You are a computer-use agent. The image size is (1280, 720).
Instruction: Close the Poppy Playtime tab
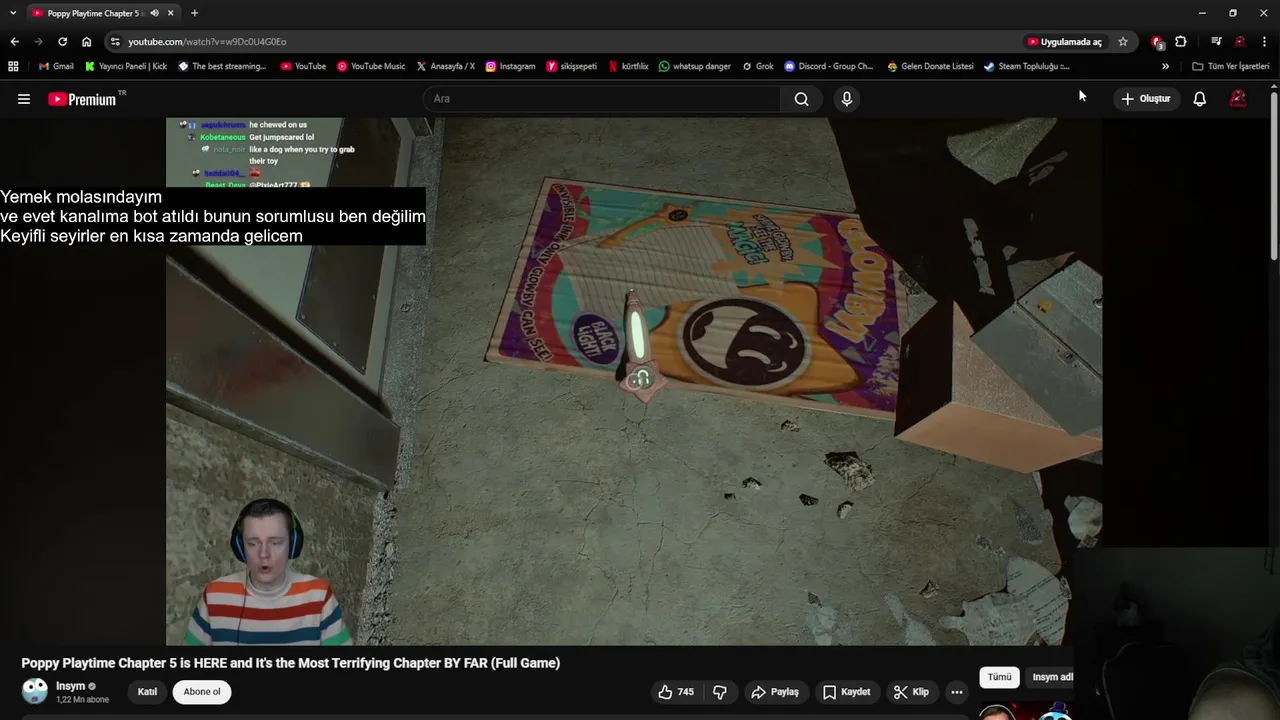click(x=171, y=13)
